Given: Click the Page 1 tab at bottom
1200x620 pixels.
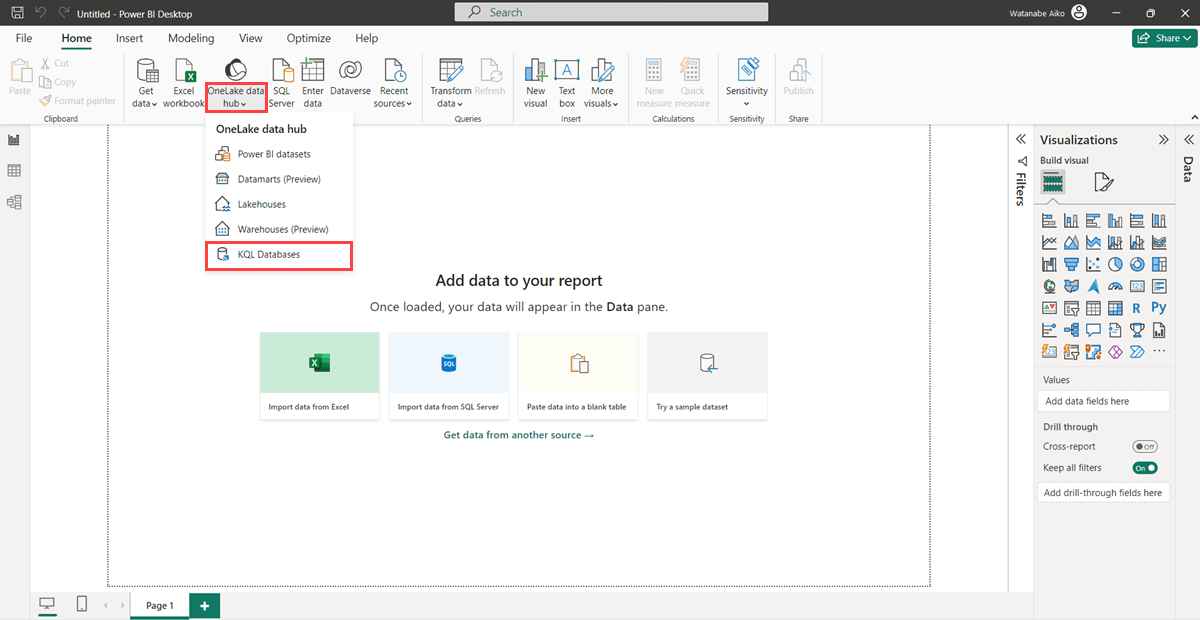Looking at the screenshot, I should pos(159,605).
